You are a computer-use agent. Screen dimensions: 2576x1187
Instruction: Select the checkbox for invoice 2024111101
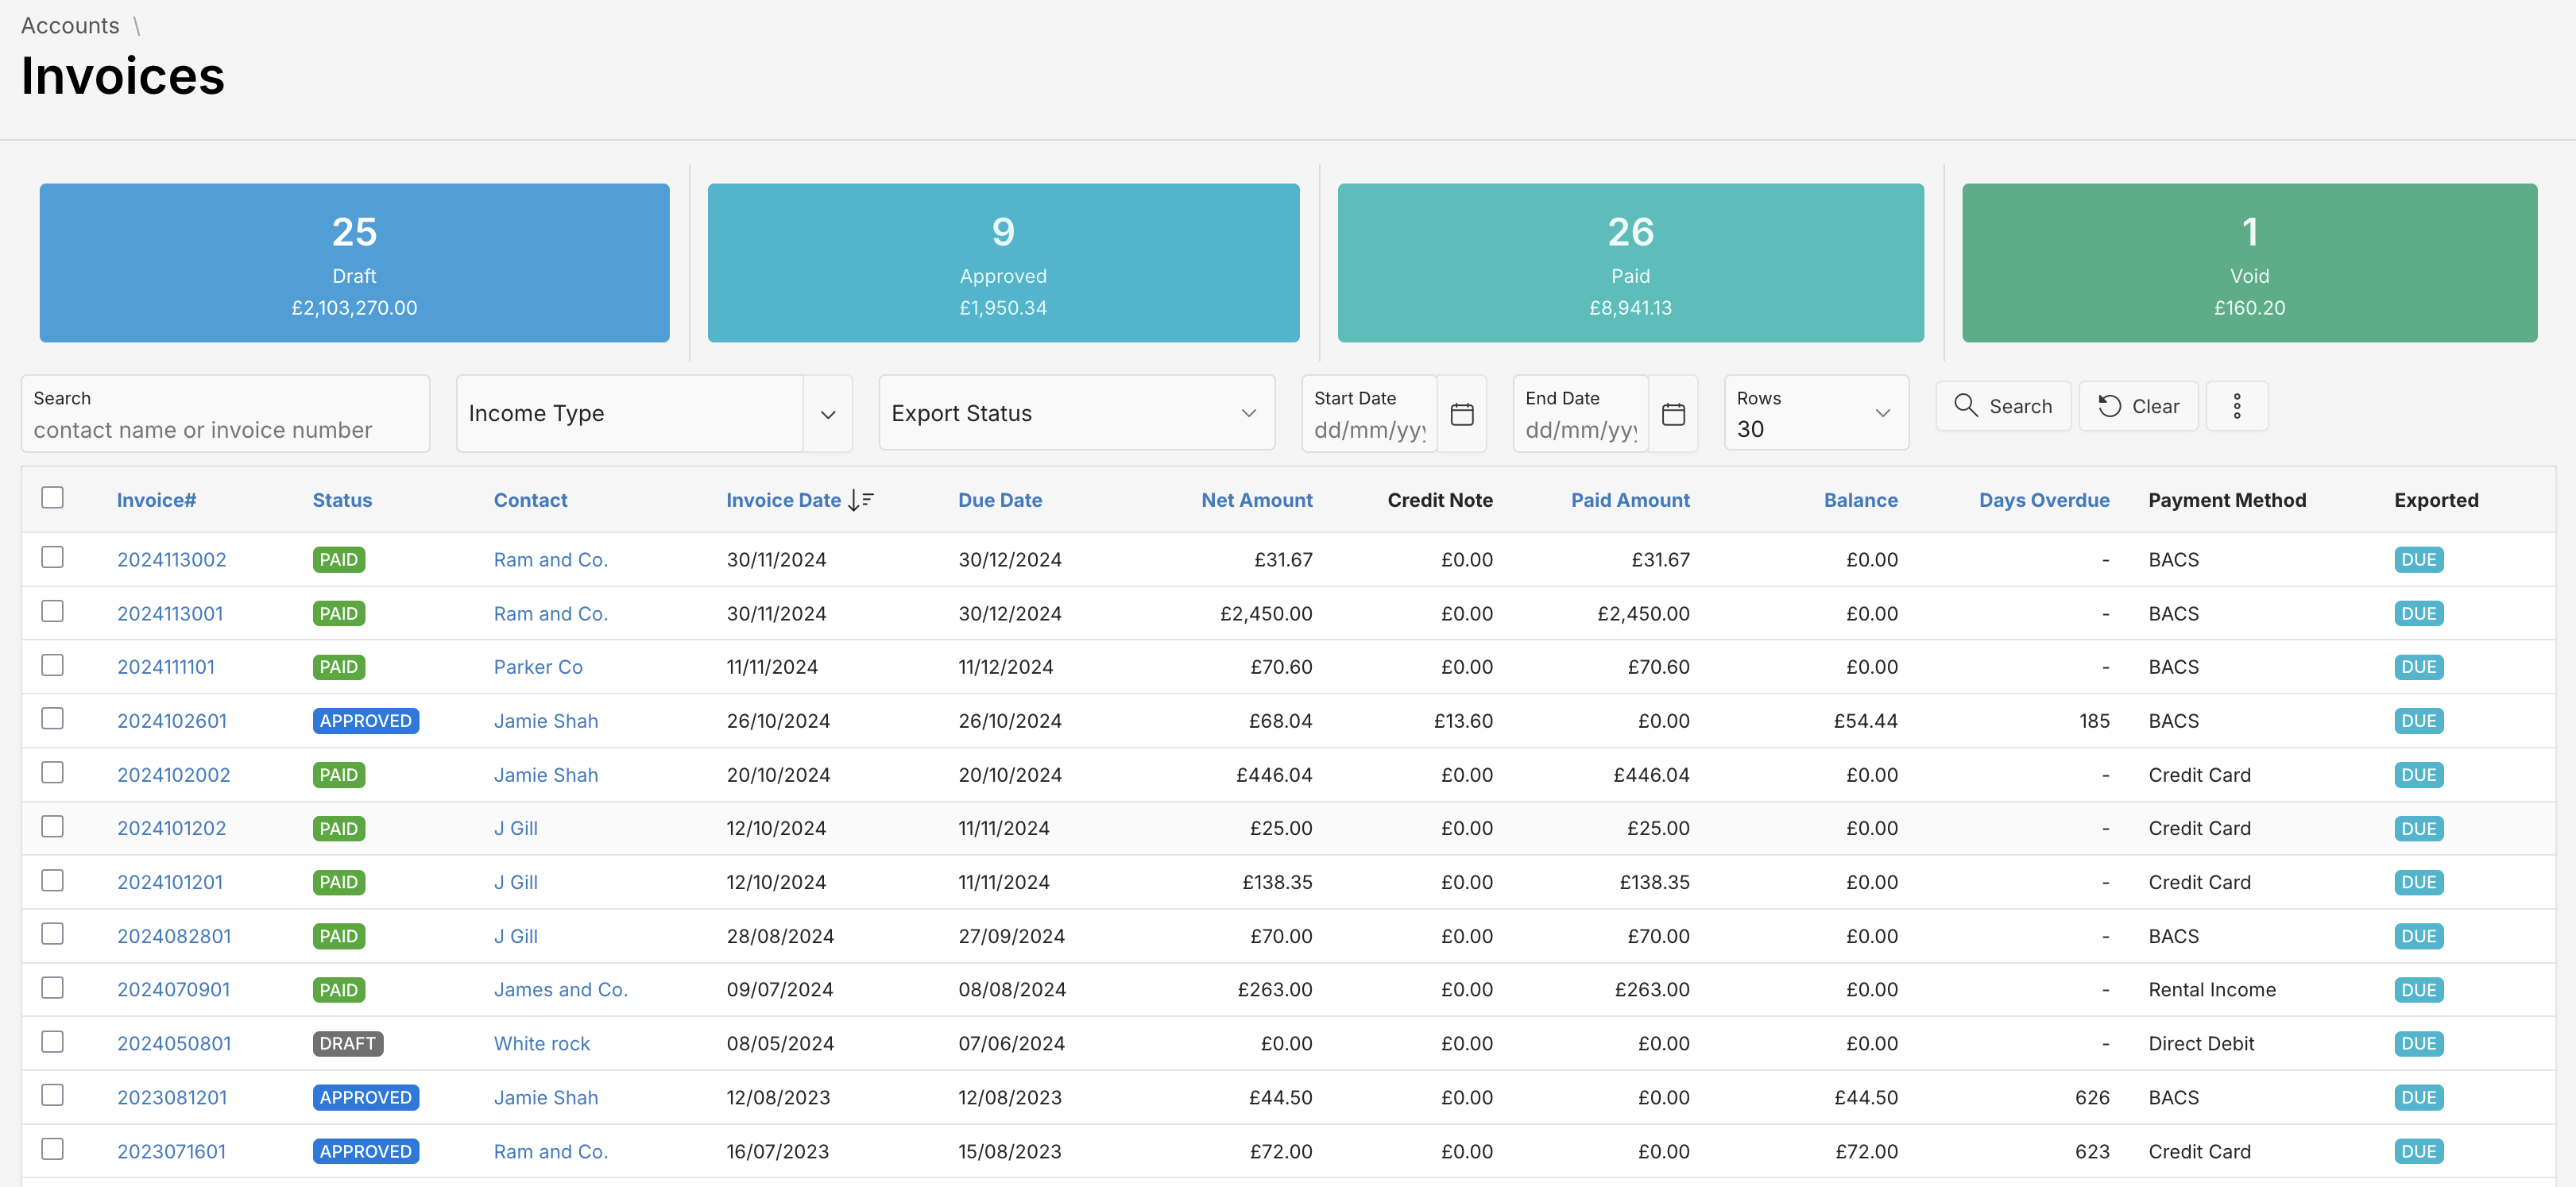tap(53, 665)
